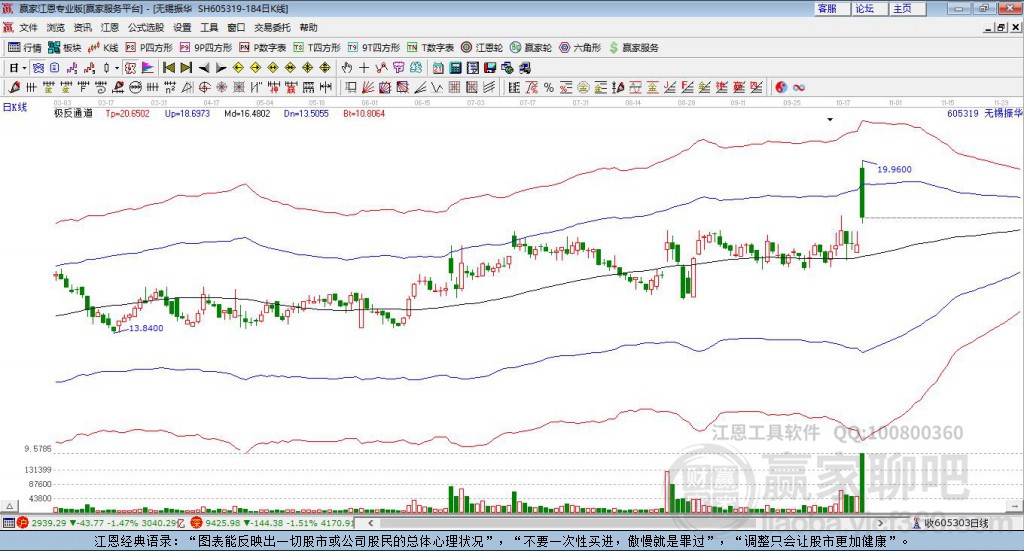Click Shanghai index 2939.29 status entry
Viewport: 1024px width, 551px height.
101,523
